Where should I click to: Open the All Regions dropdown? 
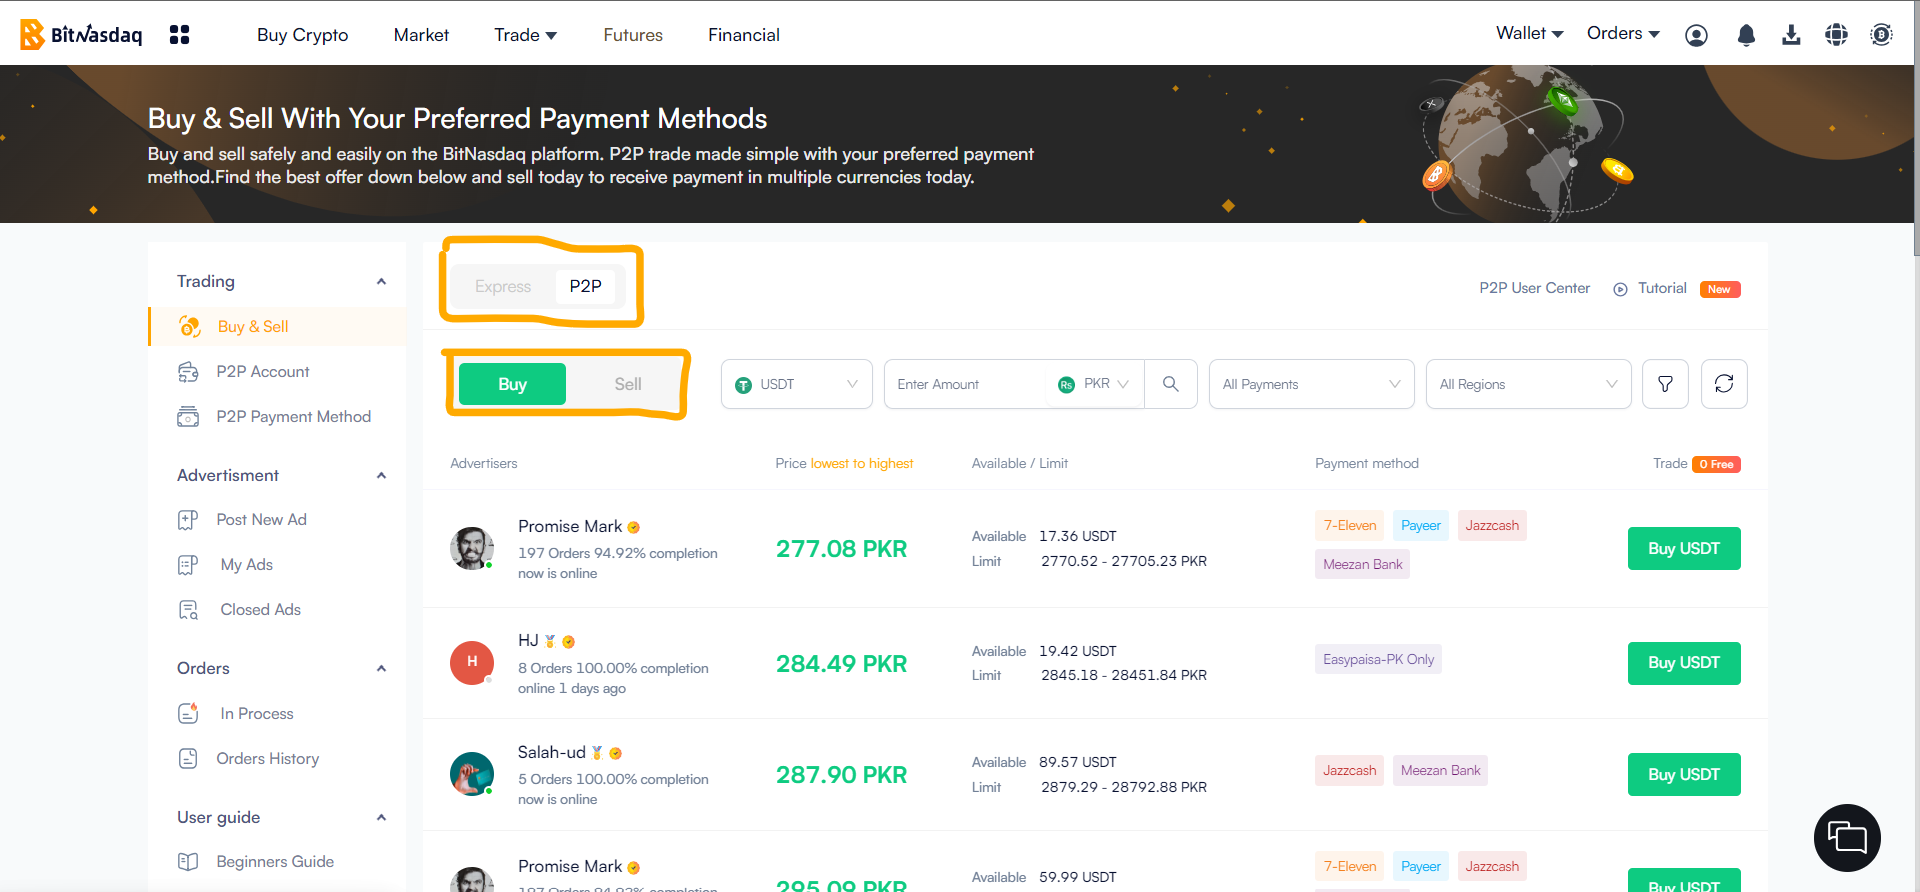coord(1528,384)
